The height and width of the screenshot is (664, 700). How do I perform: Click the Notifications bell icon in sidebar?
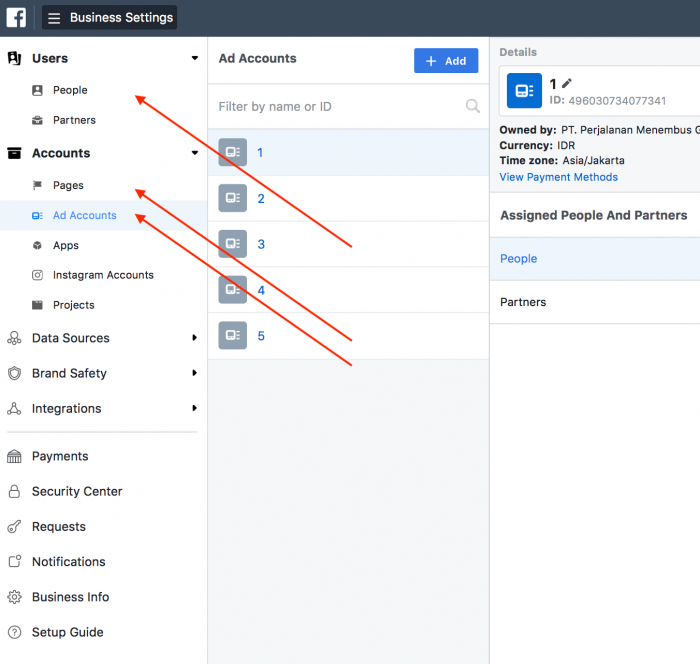(x=14, y=562)
